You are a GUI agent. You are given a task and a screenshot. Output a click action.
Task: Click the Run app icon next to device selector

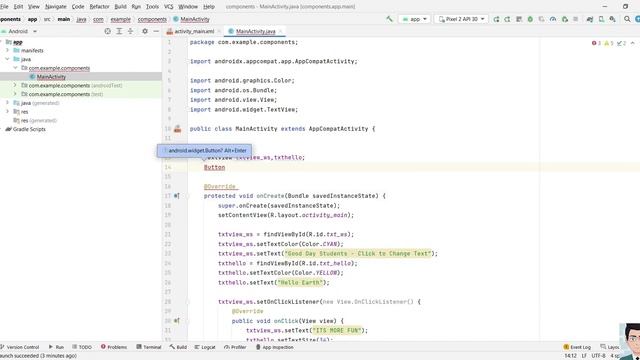[x=496, y=19]
